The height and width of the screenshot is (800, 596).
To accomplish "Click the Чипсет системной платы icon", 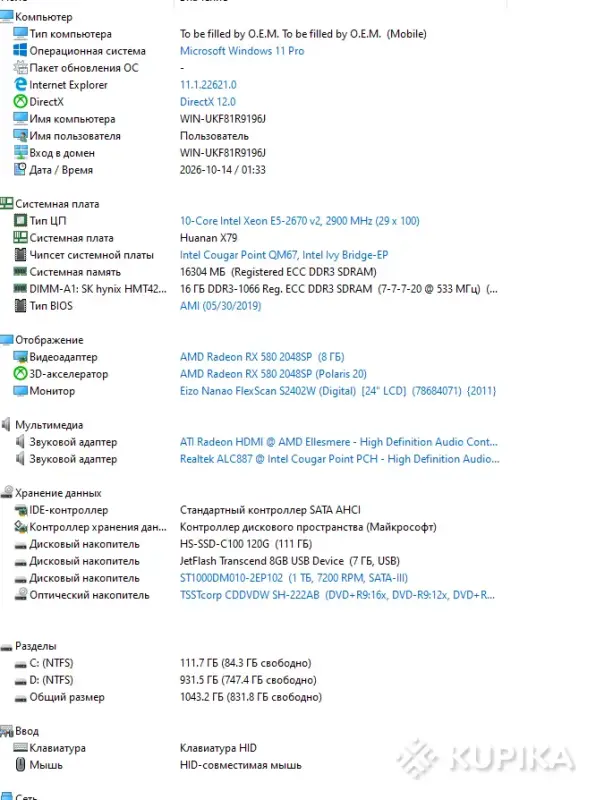I will (20, 255).
